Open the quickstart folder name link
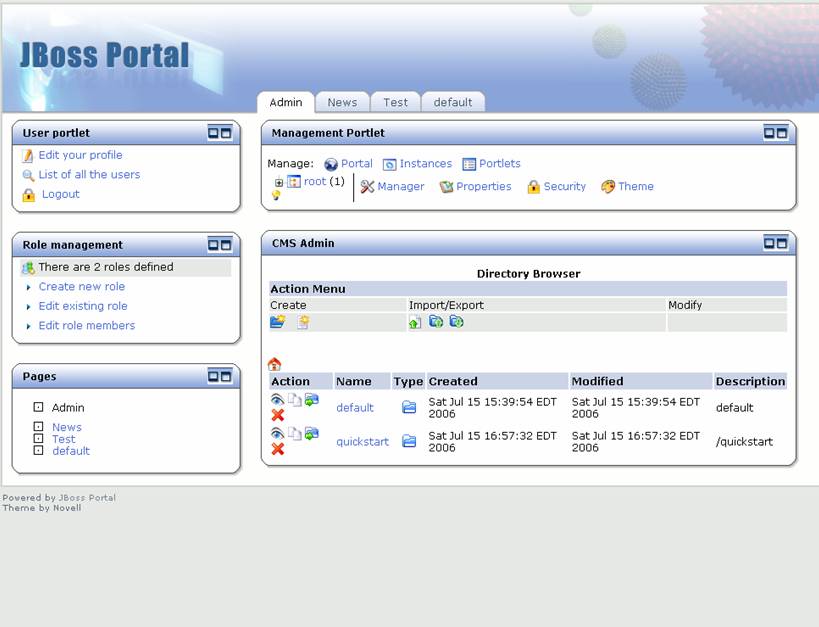This screenshot has width=819, height=627. [362, 442]
